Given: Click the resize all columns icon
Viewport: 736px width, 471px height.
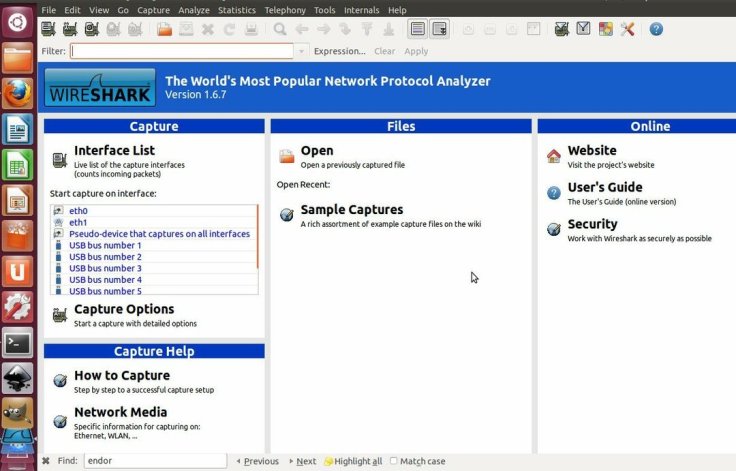Looking at the screenshot, I should point(533,29).
